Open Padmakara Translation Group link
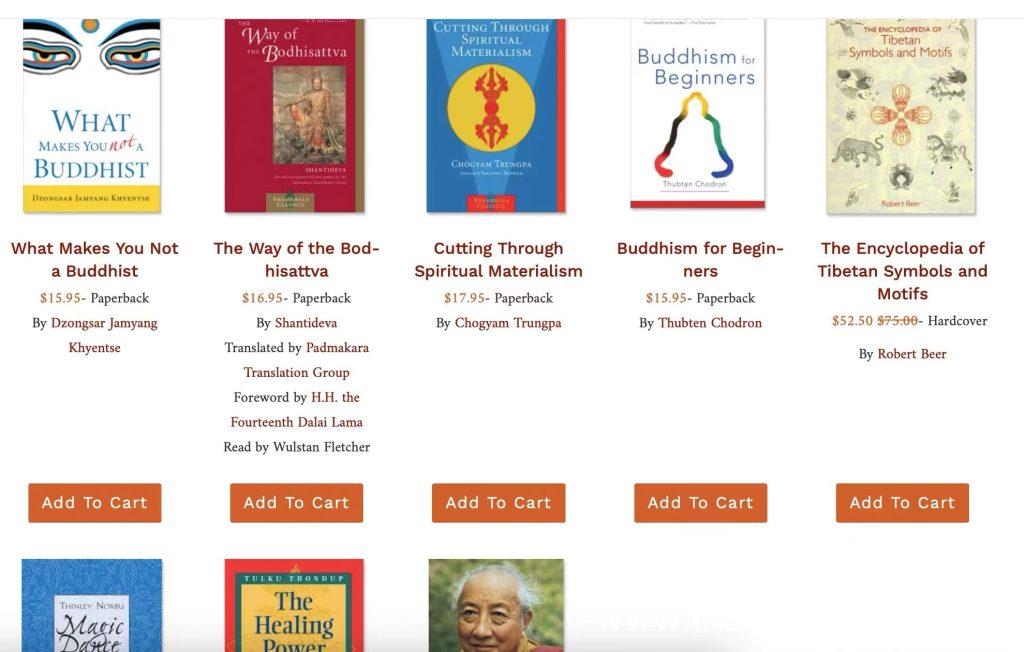The image size is (1024, 652). pos(306,360)
